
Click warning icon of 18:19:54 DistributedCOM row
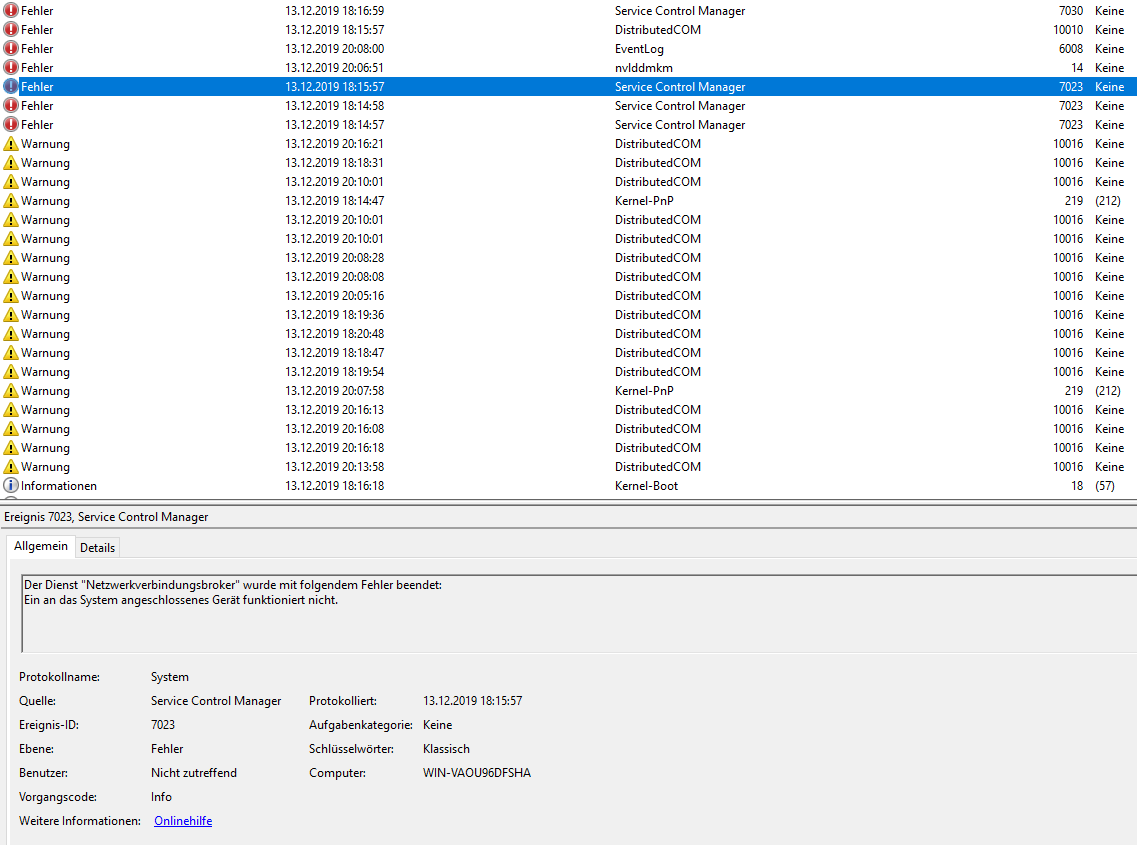click(11, 371)
